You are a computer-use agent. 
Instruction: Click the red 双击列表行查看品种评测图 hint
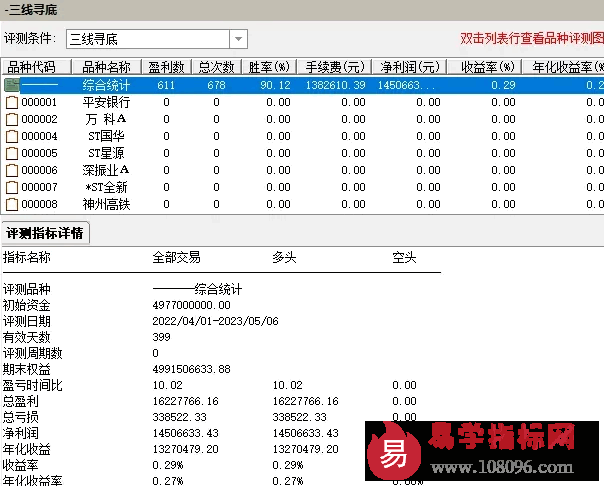tap(532, 38)
